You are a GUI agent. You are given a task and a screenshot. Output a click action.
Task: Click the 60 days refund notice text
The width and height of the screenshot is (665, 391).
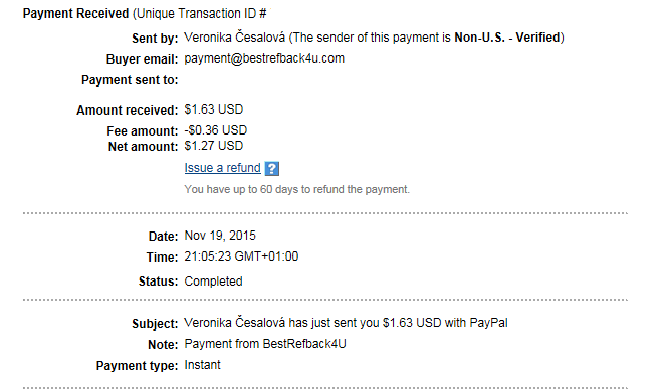pos(297,189)
